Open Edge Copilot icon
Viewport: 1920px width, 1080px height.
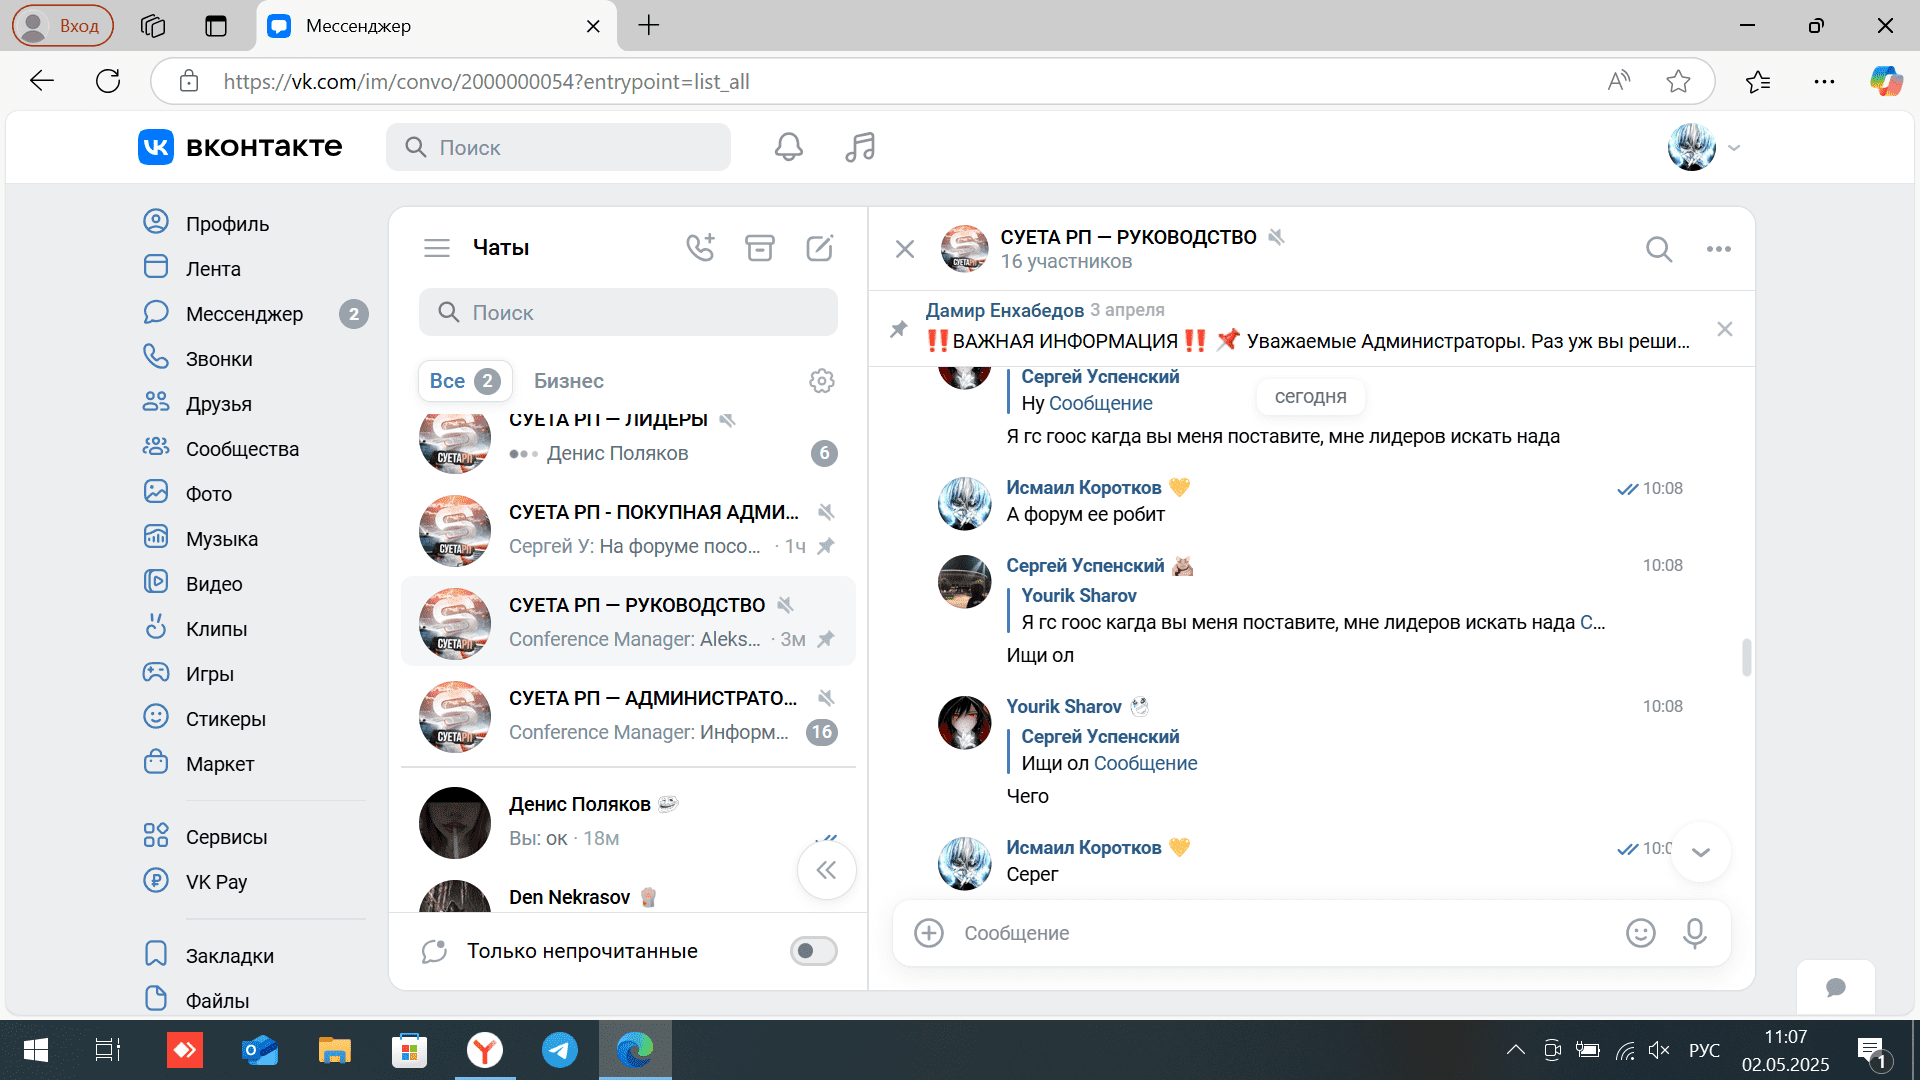(x=1885, y=81)
